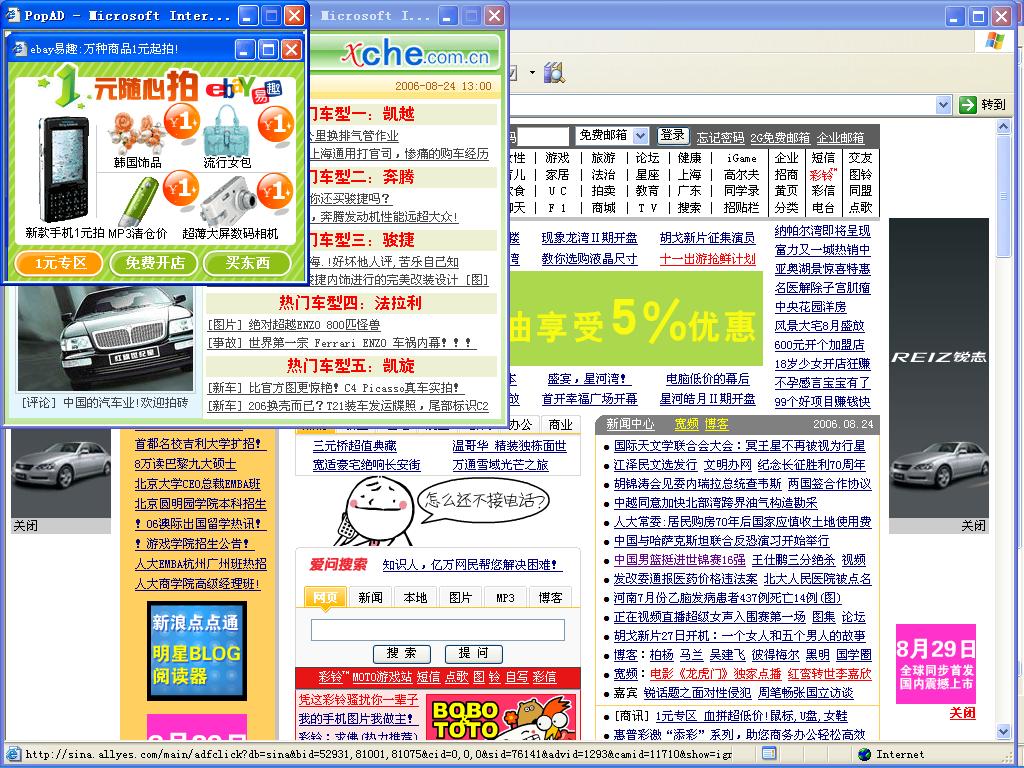This screenshot has width=1024, height=768.
Task: Click the digital camera image in eBay ad
Action: click(229, 199)
